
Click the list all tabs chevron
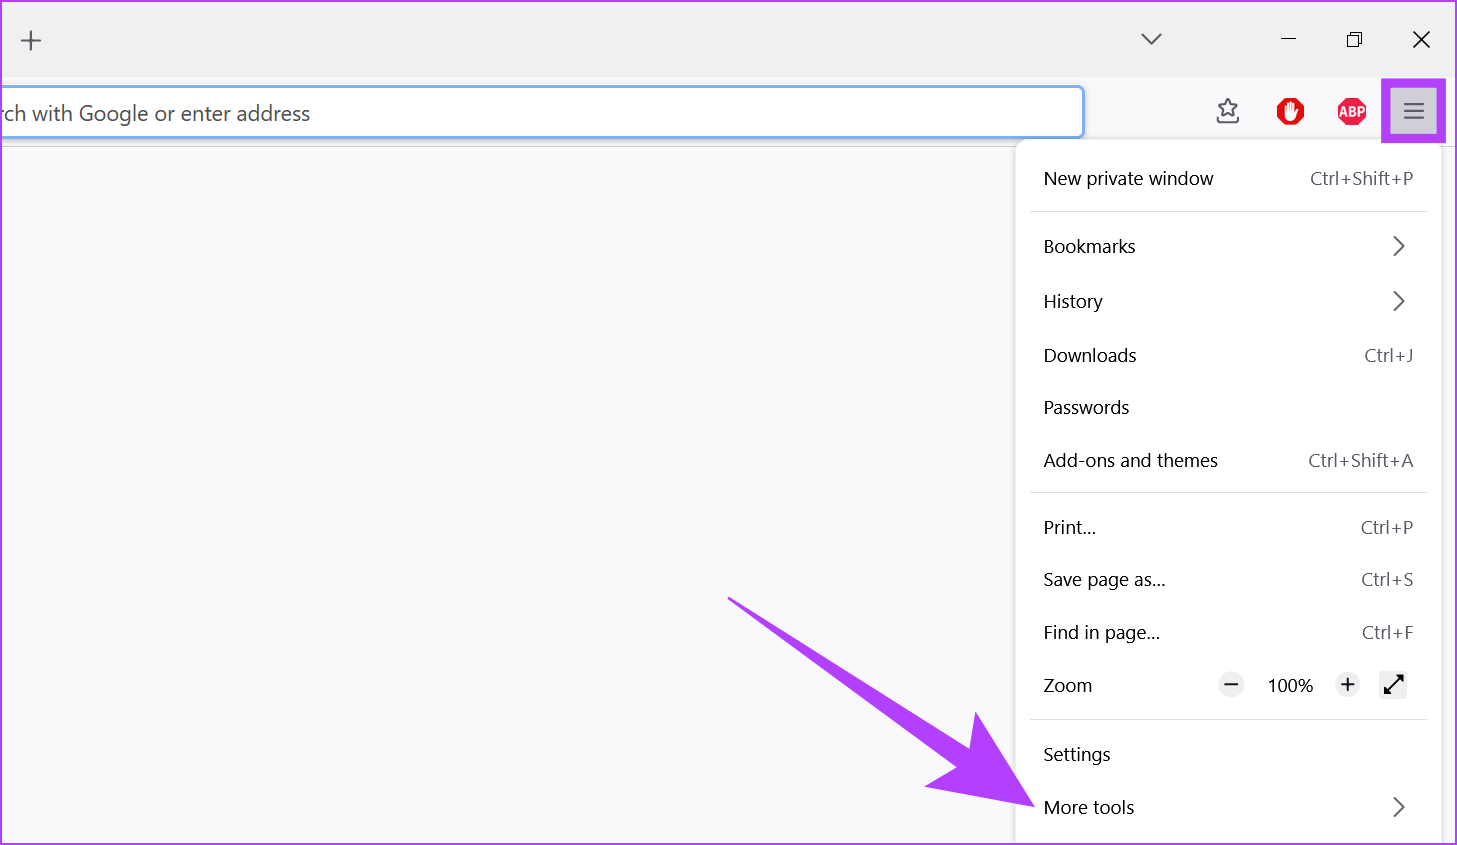(x=1151, y=39)
